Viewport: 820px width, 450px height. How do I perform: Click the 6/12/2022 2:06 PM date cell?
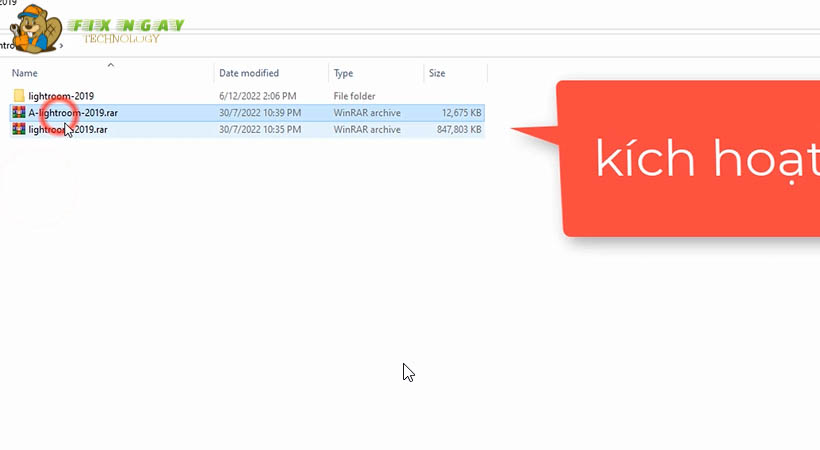tap(255, 96)
